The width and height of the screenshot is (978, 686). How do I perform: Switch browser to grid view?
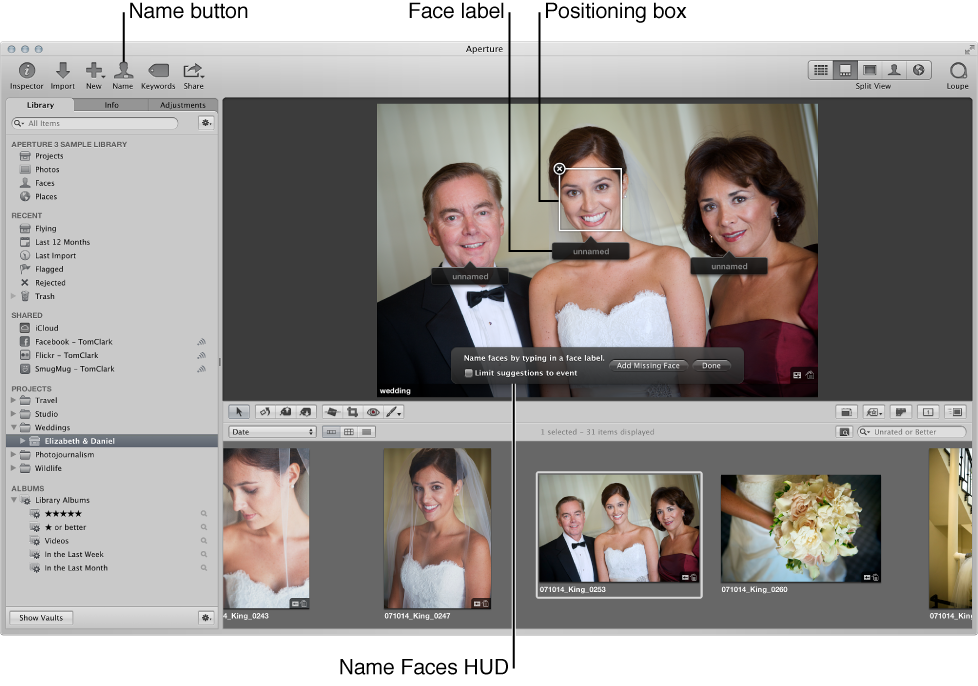pyautogui.click(x=349, y=432)
